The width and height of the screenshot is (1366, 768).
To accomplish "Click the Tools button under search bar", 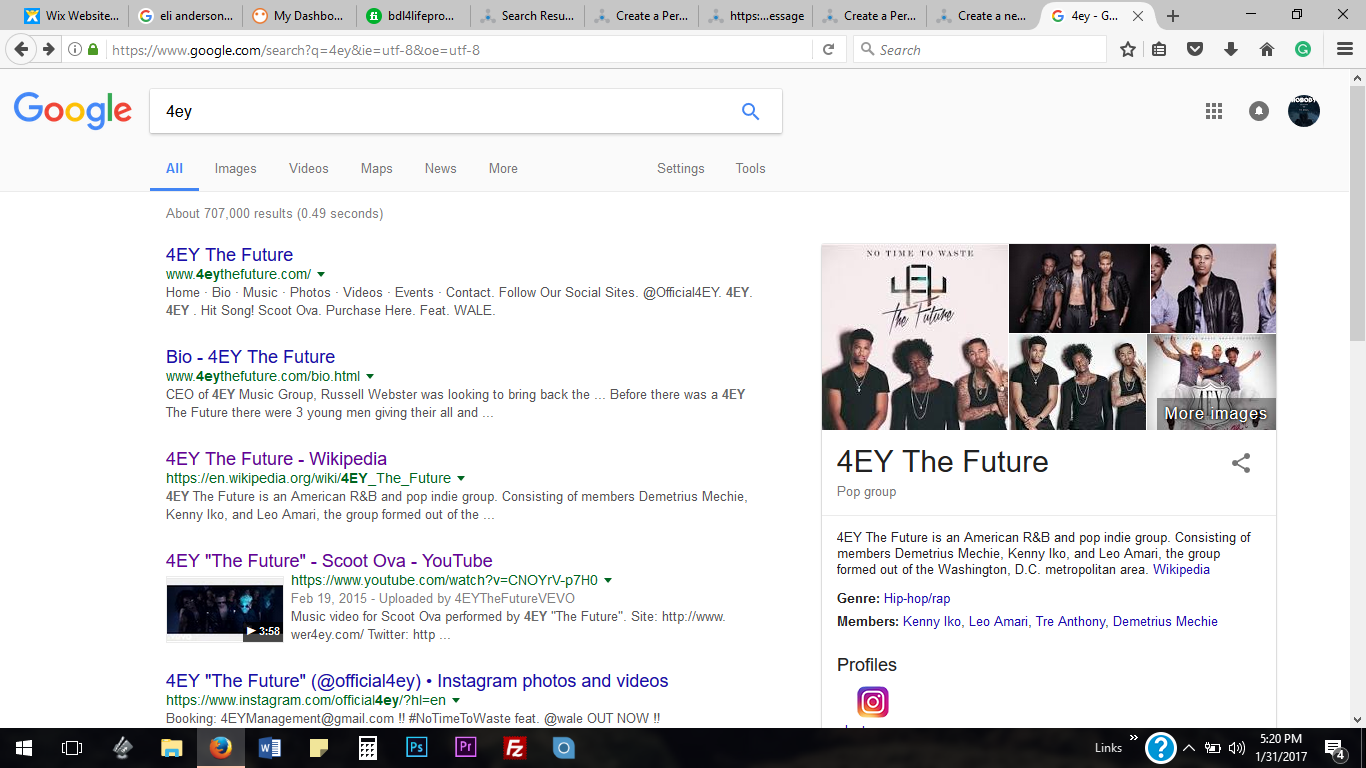I will click(750, 169).
